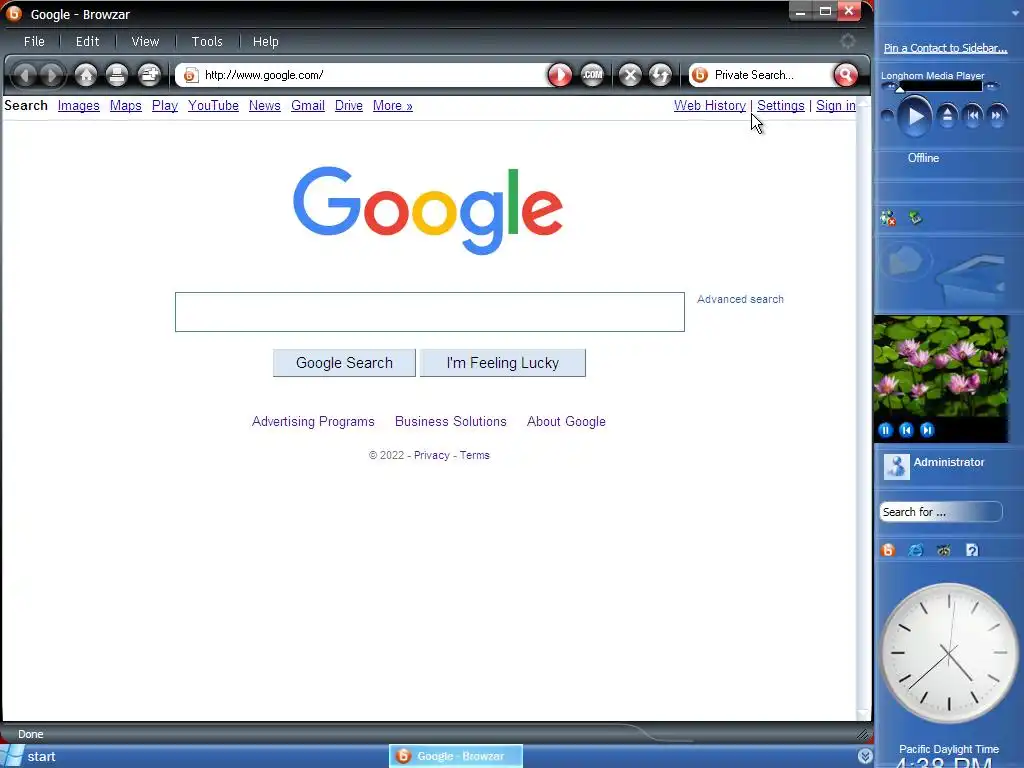Screen dimensions: 1024x768
Task: Eject media in Longhorn Media Player
Action: [x=948, y=116]
